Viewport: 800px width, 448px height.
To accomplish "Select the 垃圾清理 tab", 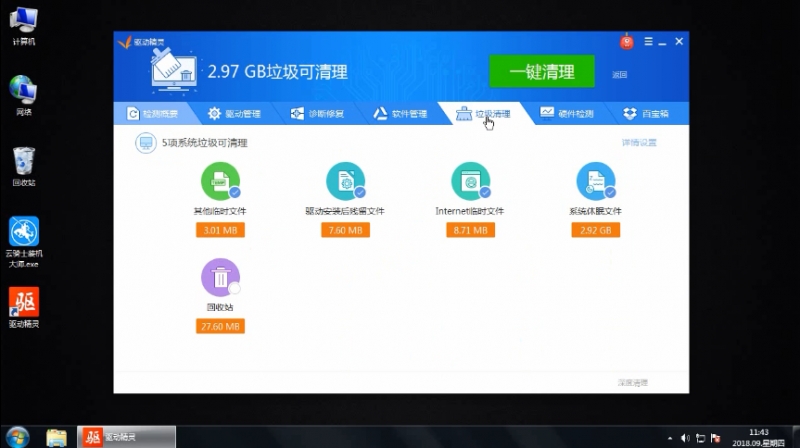I will 483,113.
